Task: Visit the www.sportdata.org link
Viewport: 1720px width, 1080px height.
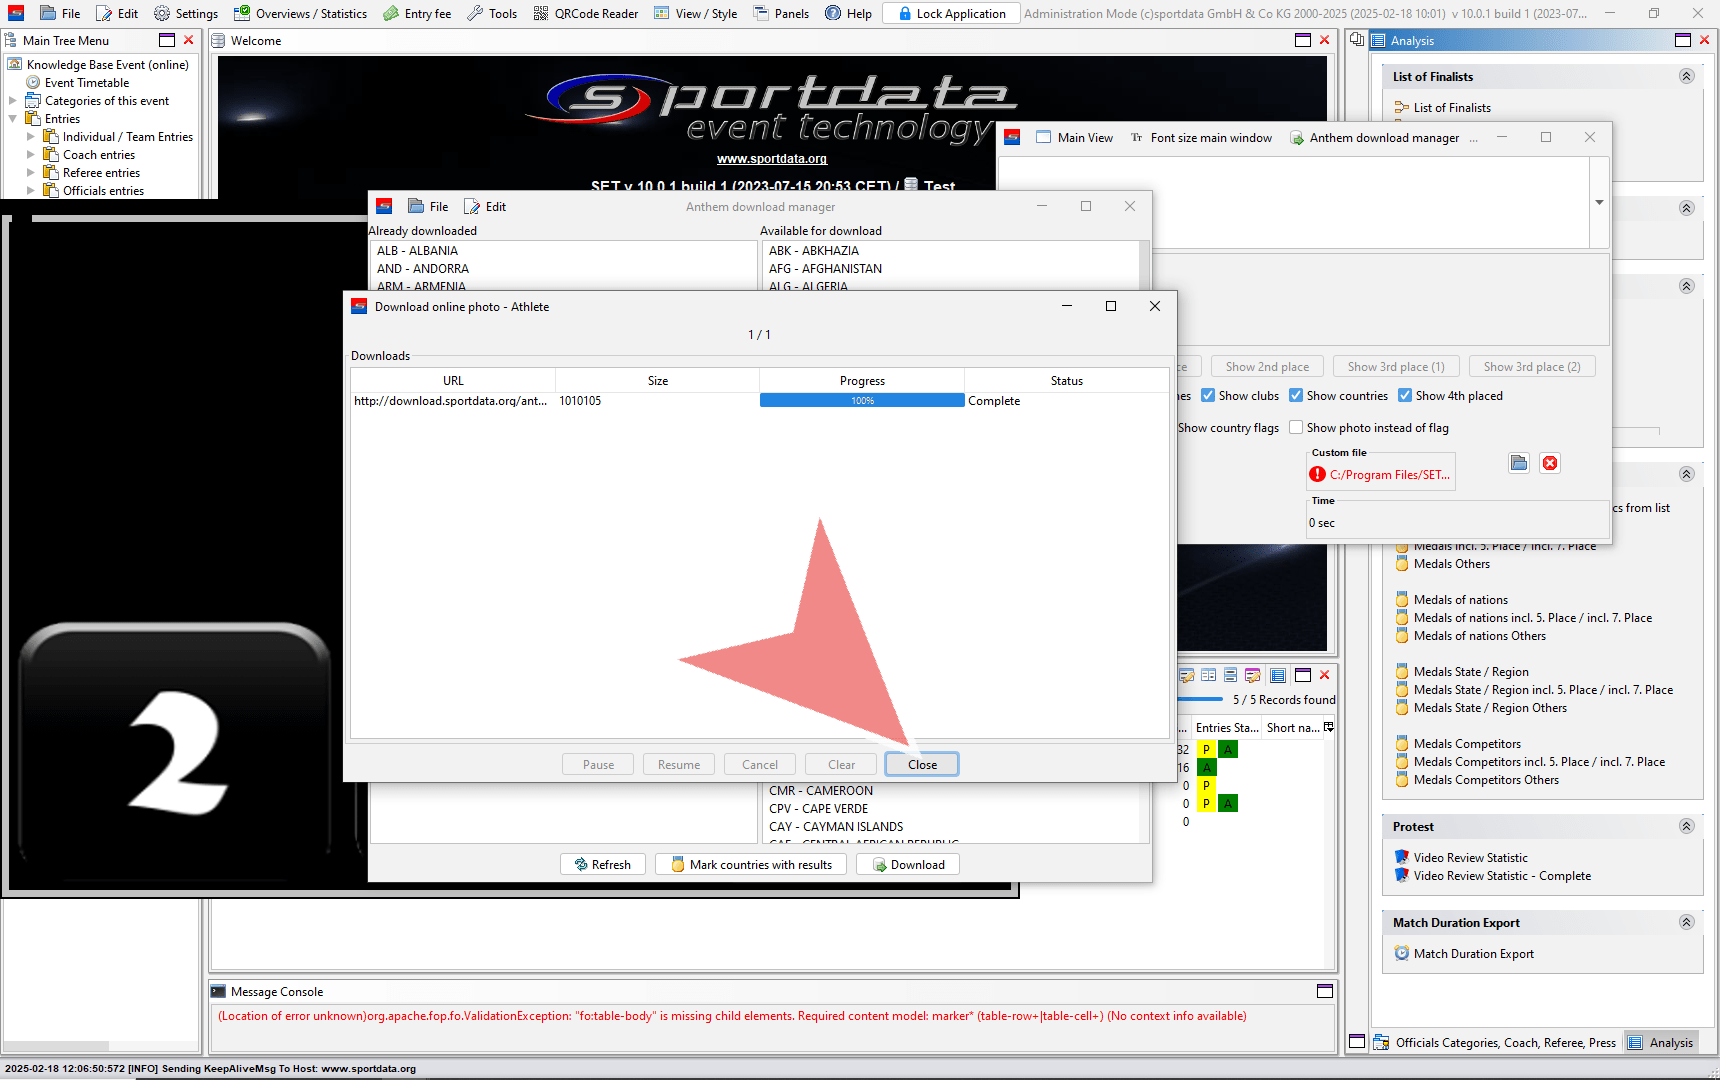Action: click(x=772, y=159)
